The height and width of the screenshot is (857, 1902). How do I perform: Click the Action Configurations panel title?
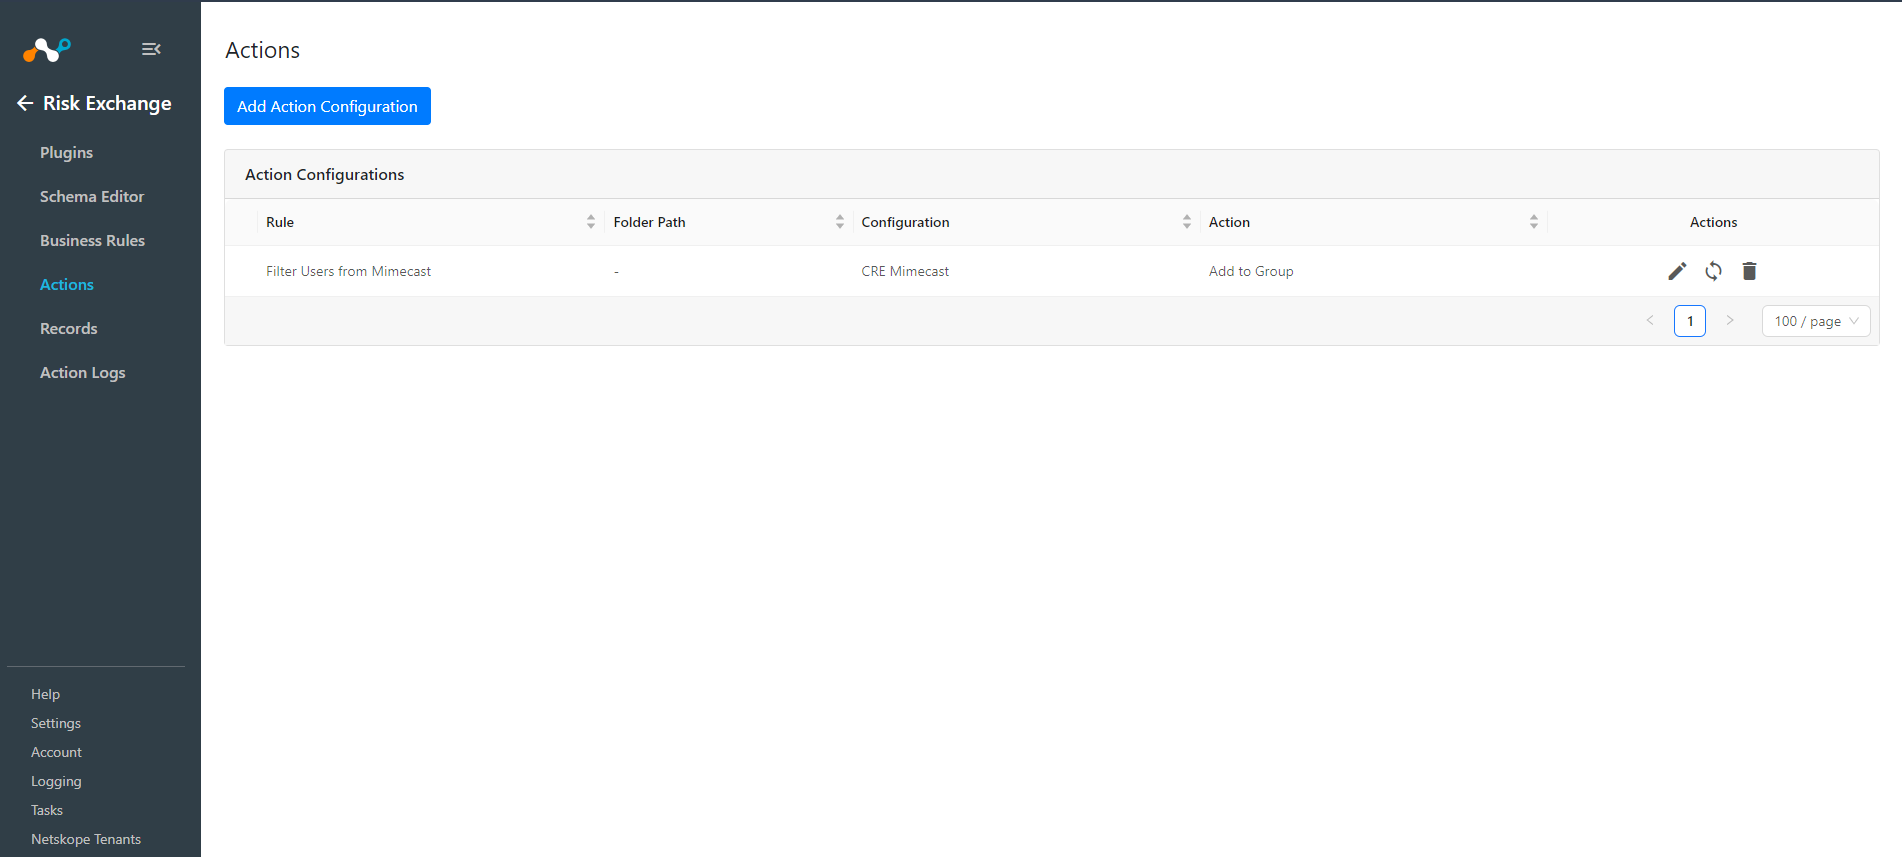(324, 174)
